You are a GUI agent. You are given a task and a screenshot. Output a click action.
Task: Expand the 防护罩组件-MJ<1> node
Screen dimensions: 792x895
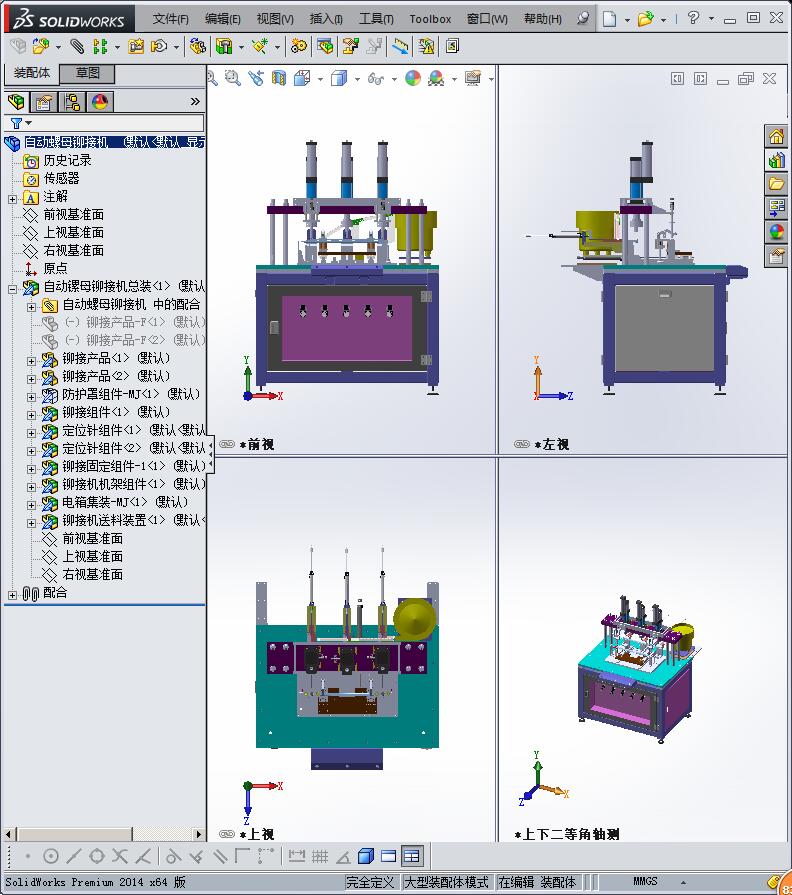[x=31, y=397]
